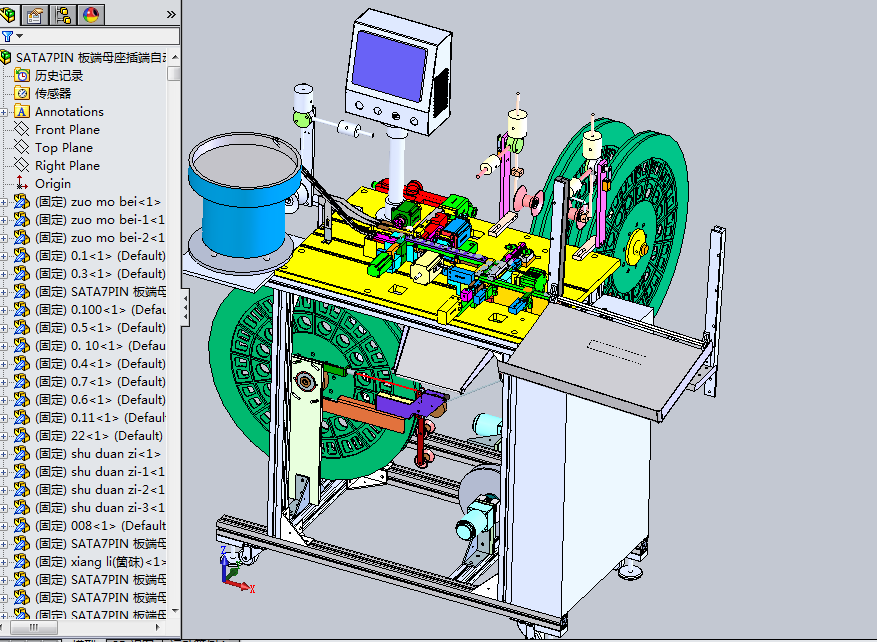Select the Front Plane icon
877x642 pixels.
coord(22,129)
